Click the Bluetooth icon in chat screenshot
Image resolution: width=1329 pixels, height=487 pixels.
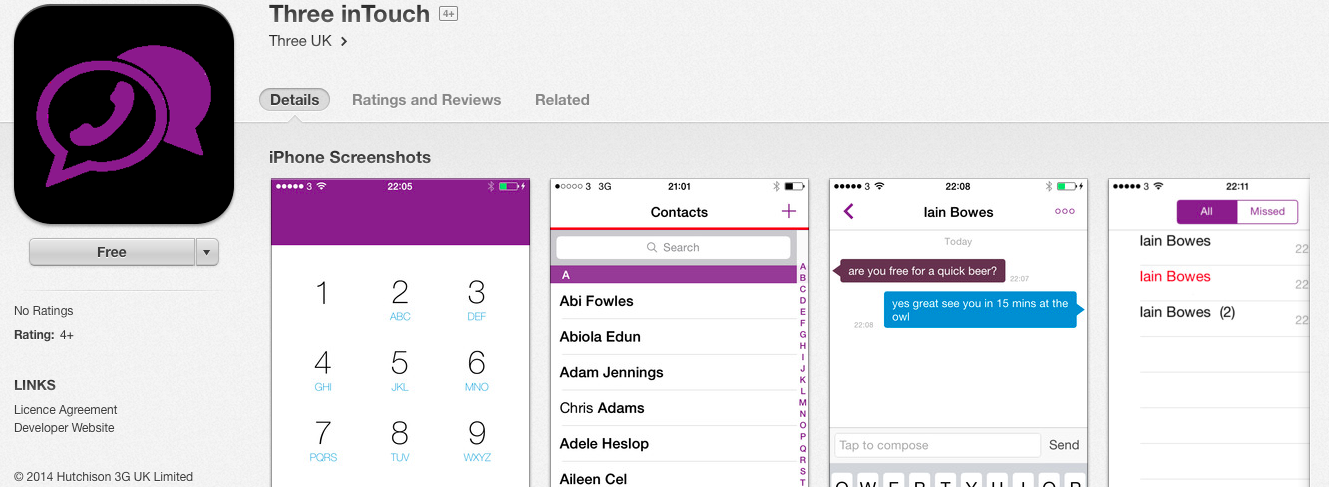(1050, 186)
